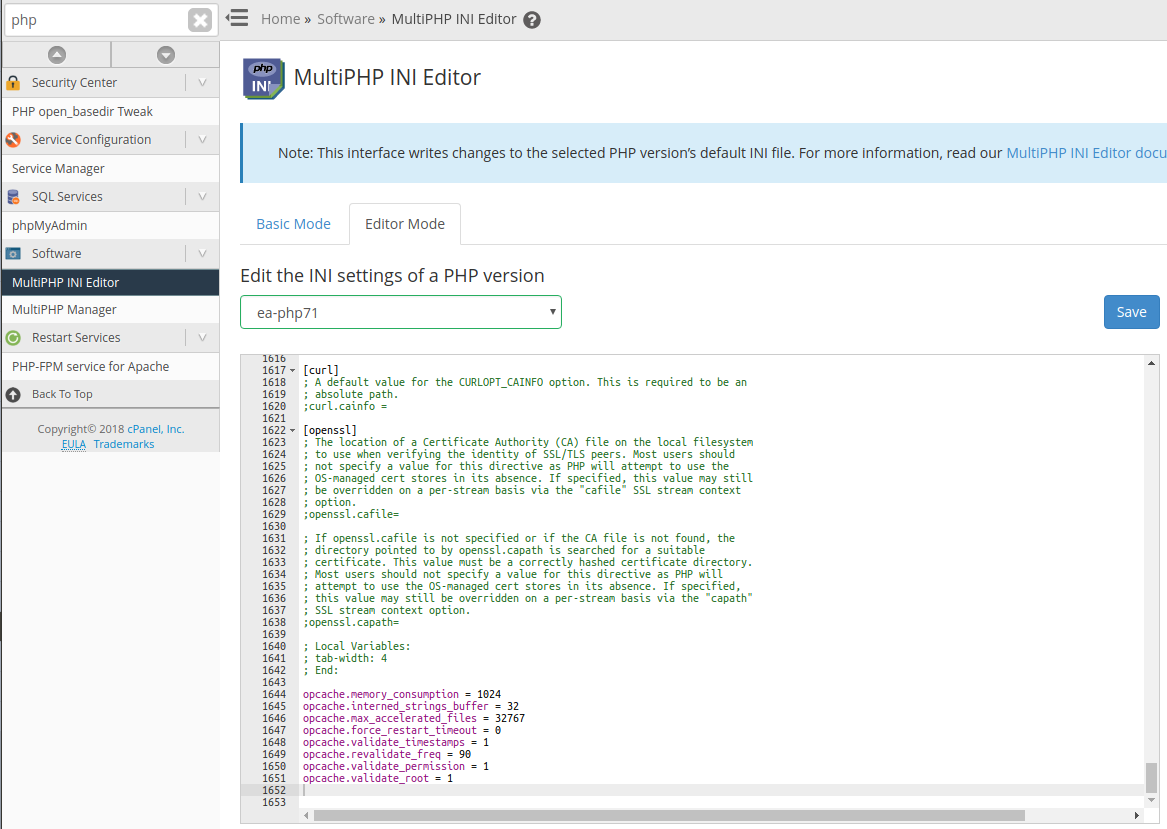The height and width of the screenshot is (829, 1167).
Task: Click the Back To Top arrow icon
Action: coord(13,394)
